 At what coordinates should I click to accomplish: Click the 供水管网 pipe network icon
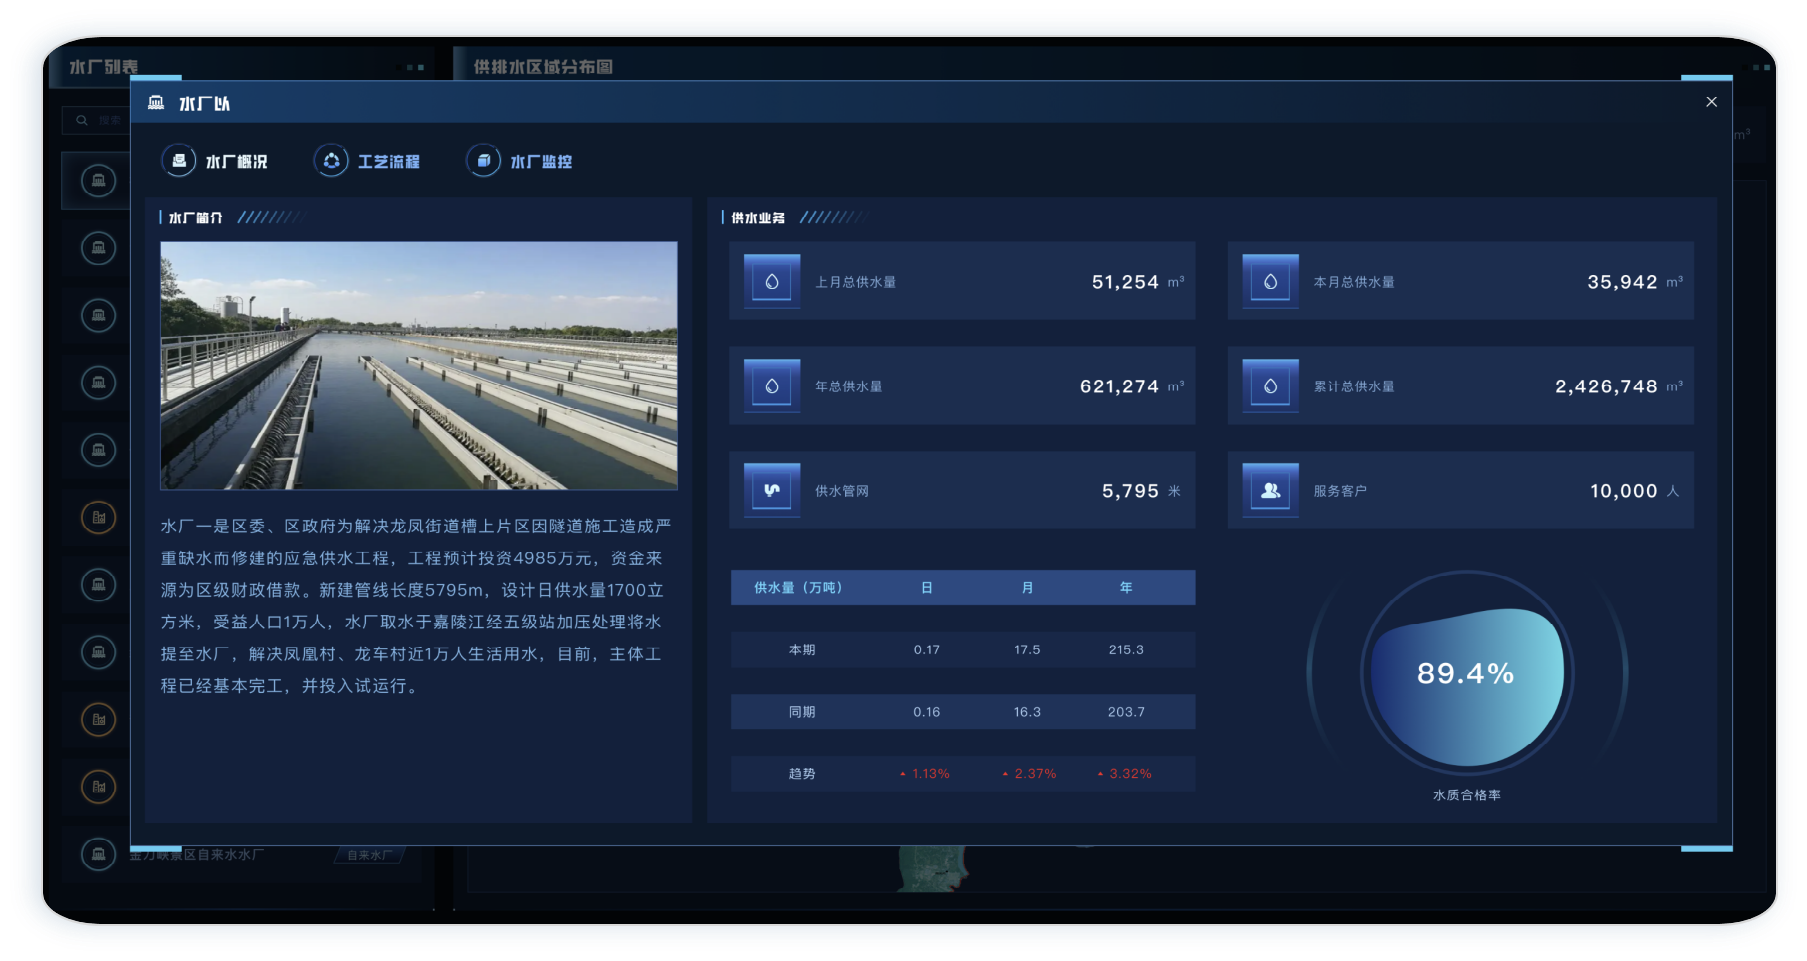tap(772, 490)
